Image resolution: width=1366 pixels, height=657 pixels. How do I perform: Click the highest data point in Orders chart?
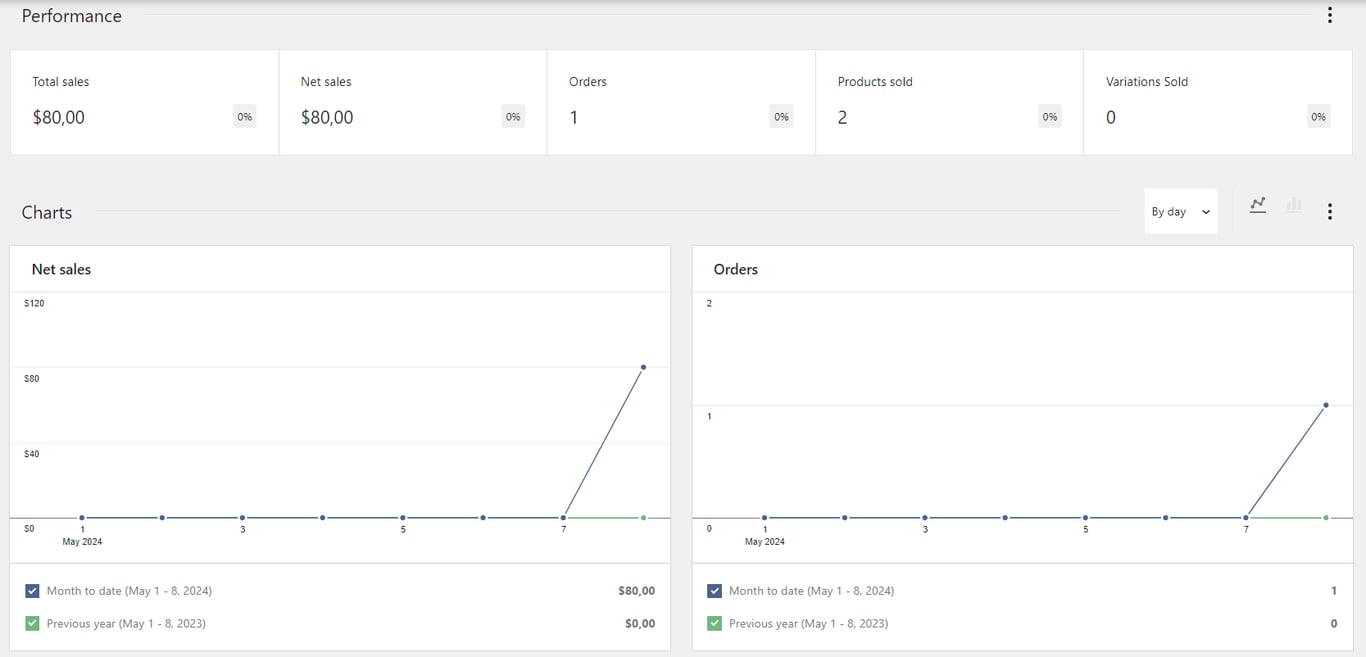(1326, 405)
